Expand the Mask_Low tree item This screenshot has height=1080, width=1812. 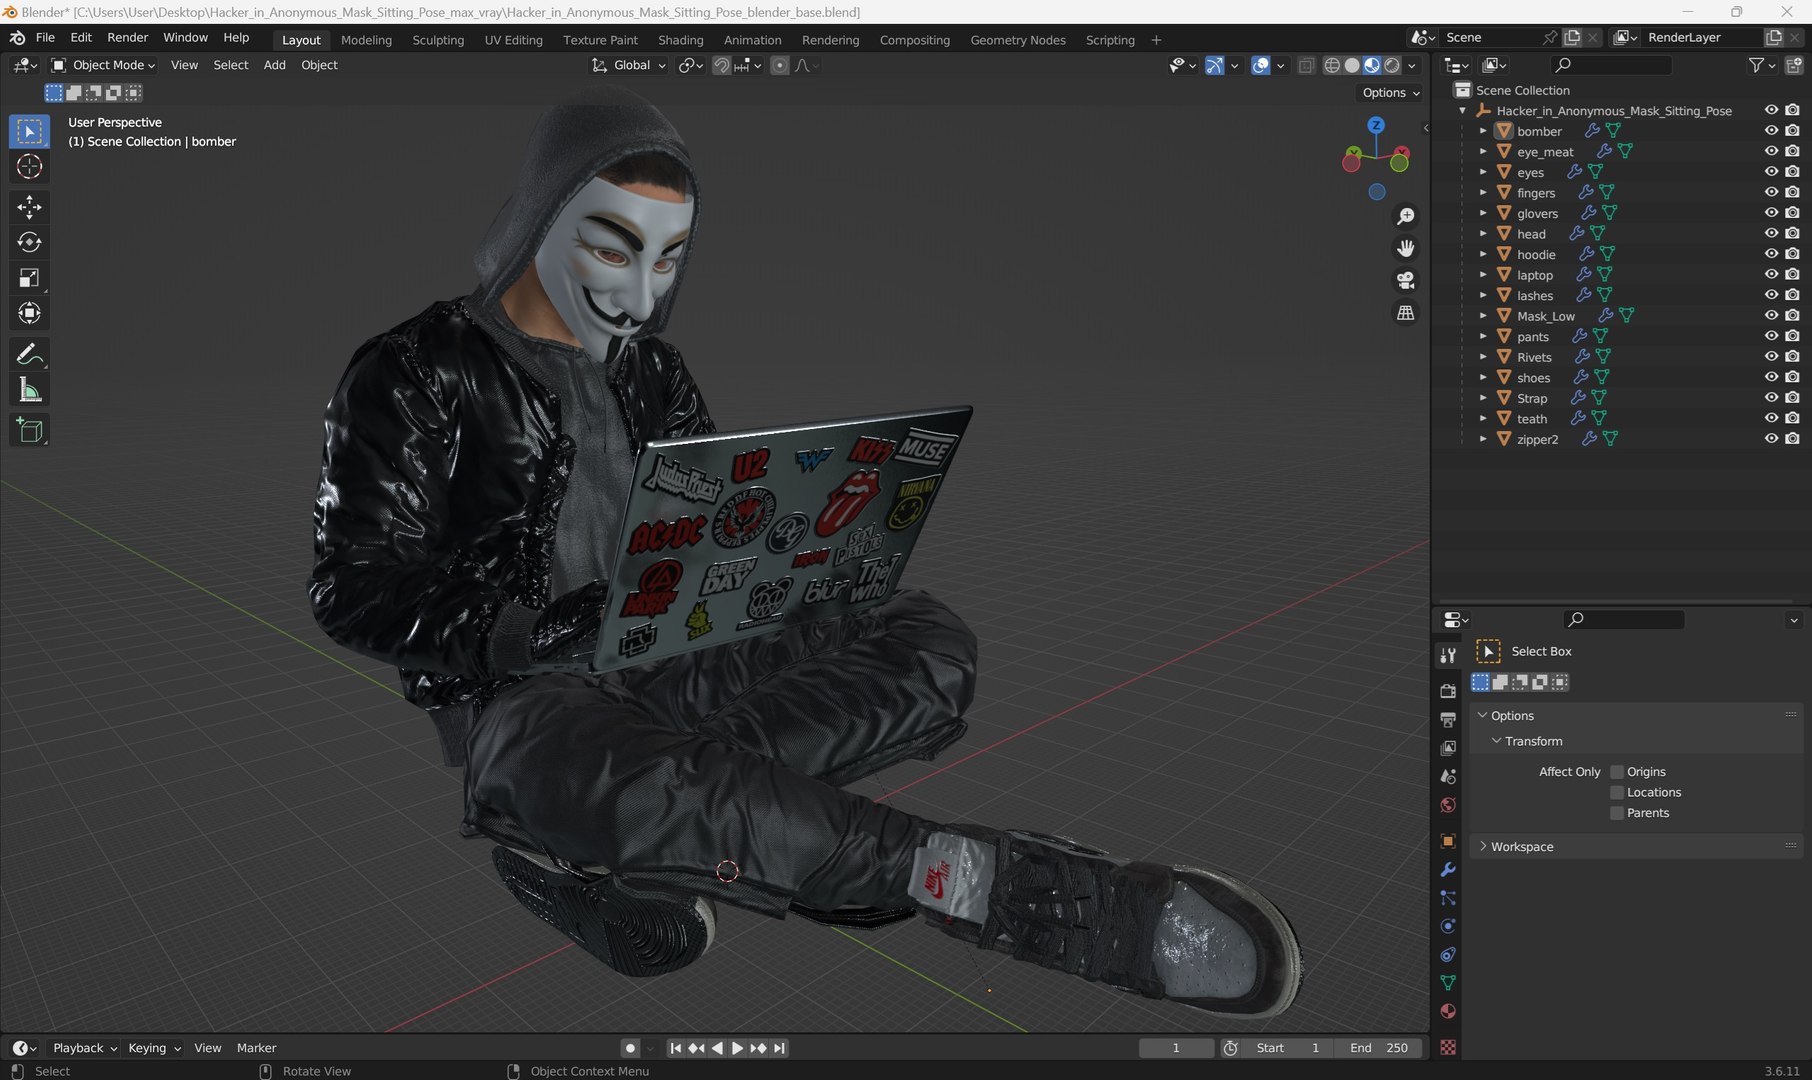(x=1483, y=316)
